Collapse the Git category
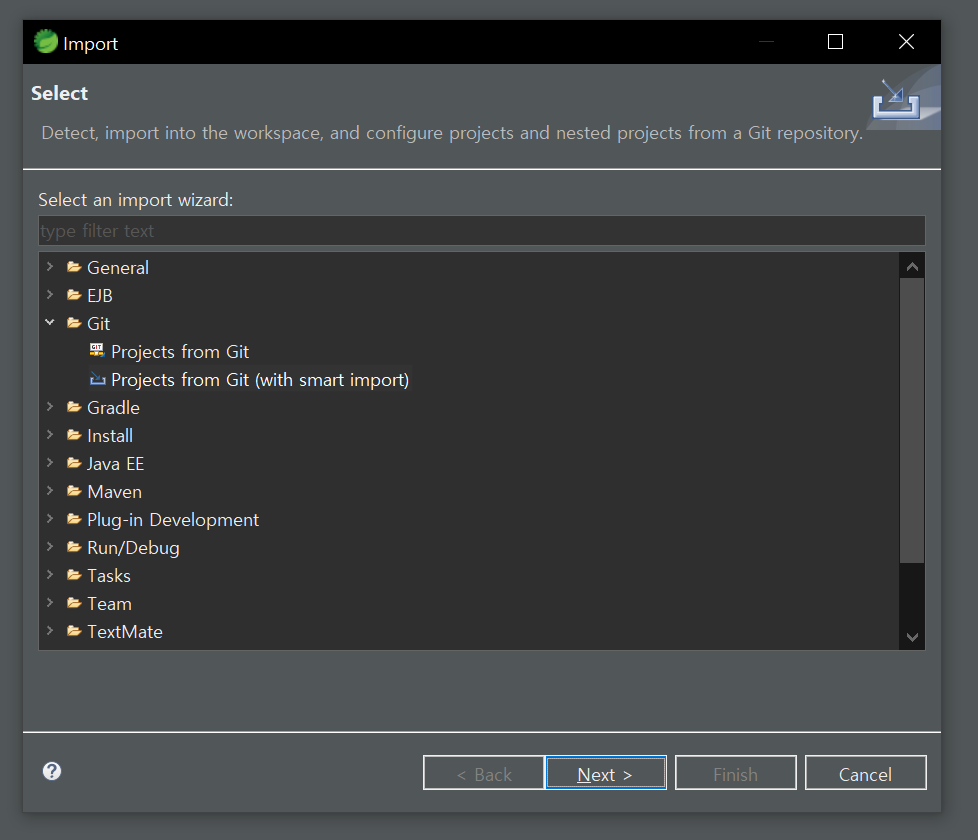The width and height of the screenshot is (978, 840). coord(50,322)
